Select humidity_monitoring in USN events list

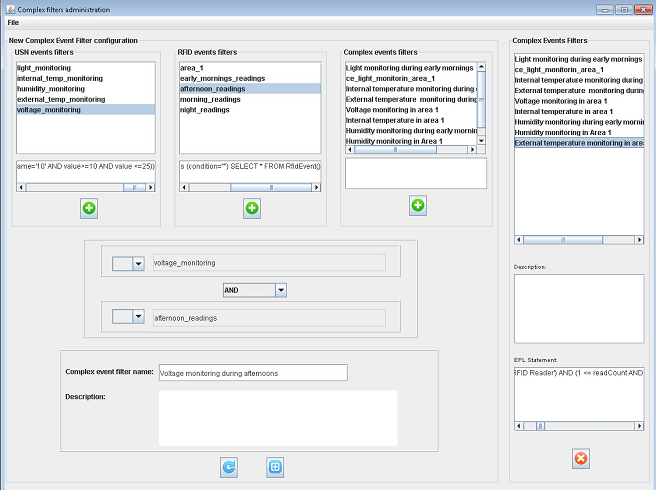[x=51, y=89]
